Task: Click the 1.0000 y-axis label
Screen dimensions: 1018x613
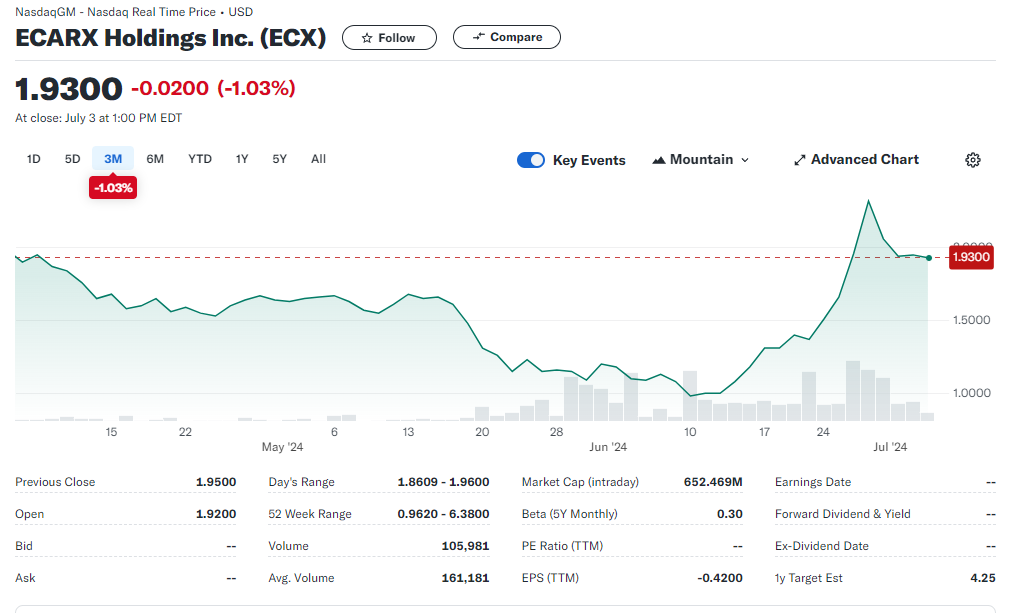Action: click(971, 393)
